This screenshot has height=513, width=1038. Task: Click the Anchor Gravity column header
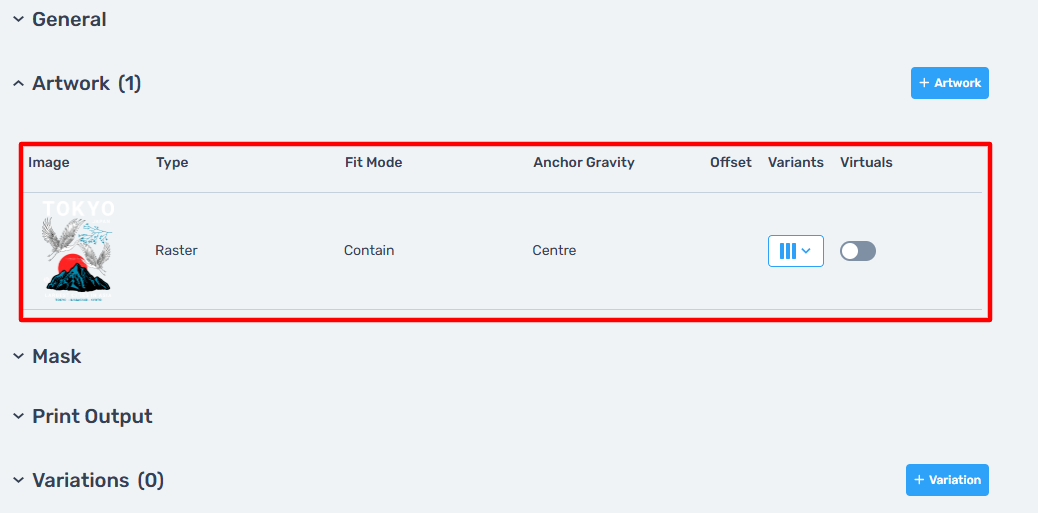coord(583,162)
